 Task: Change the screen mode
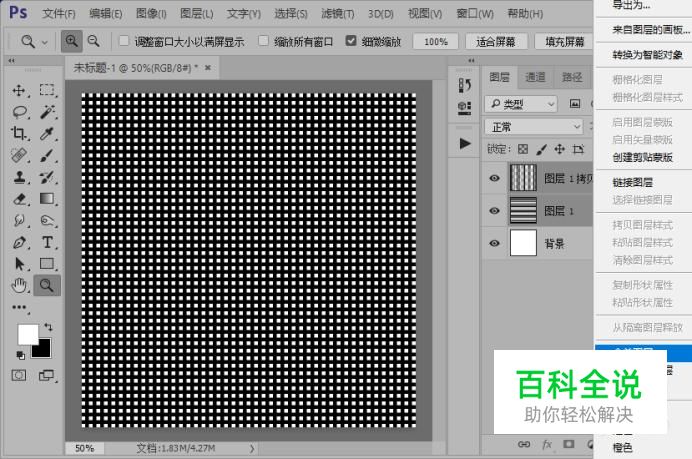tap(46, 376)
